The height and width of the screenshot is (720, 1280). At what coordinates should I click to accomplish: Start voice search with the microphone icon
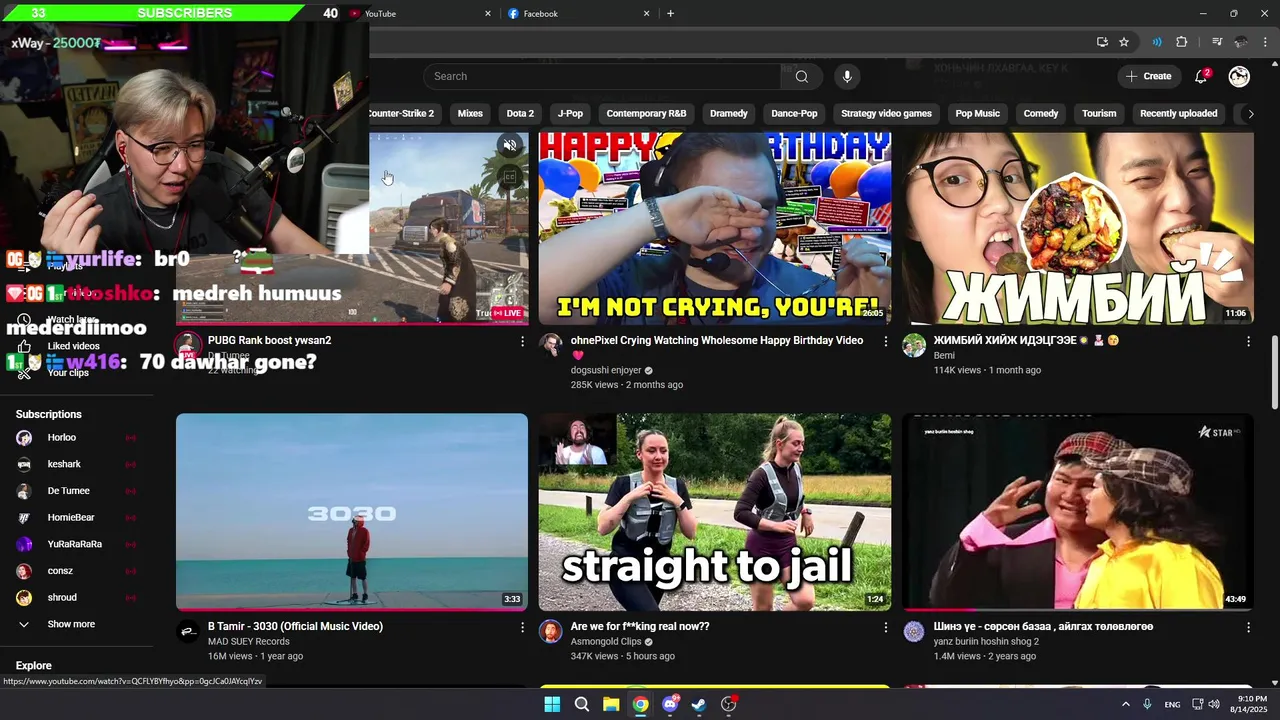pos(847,76)
